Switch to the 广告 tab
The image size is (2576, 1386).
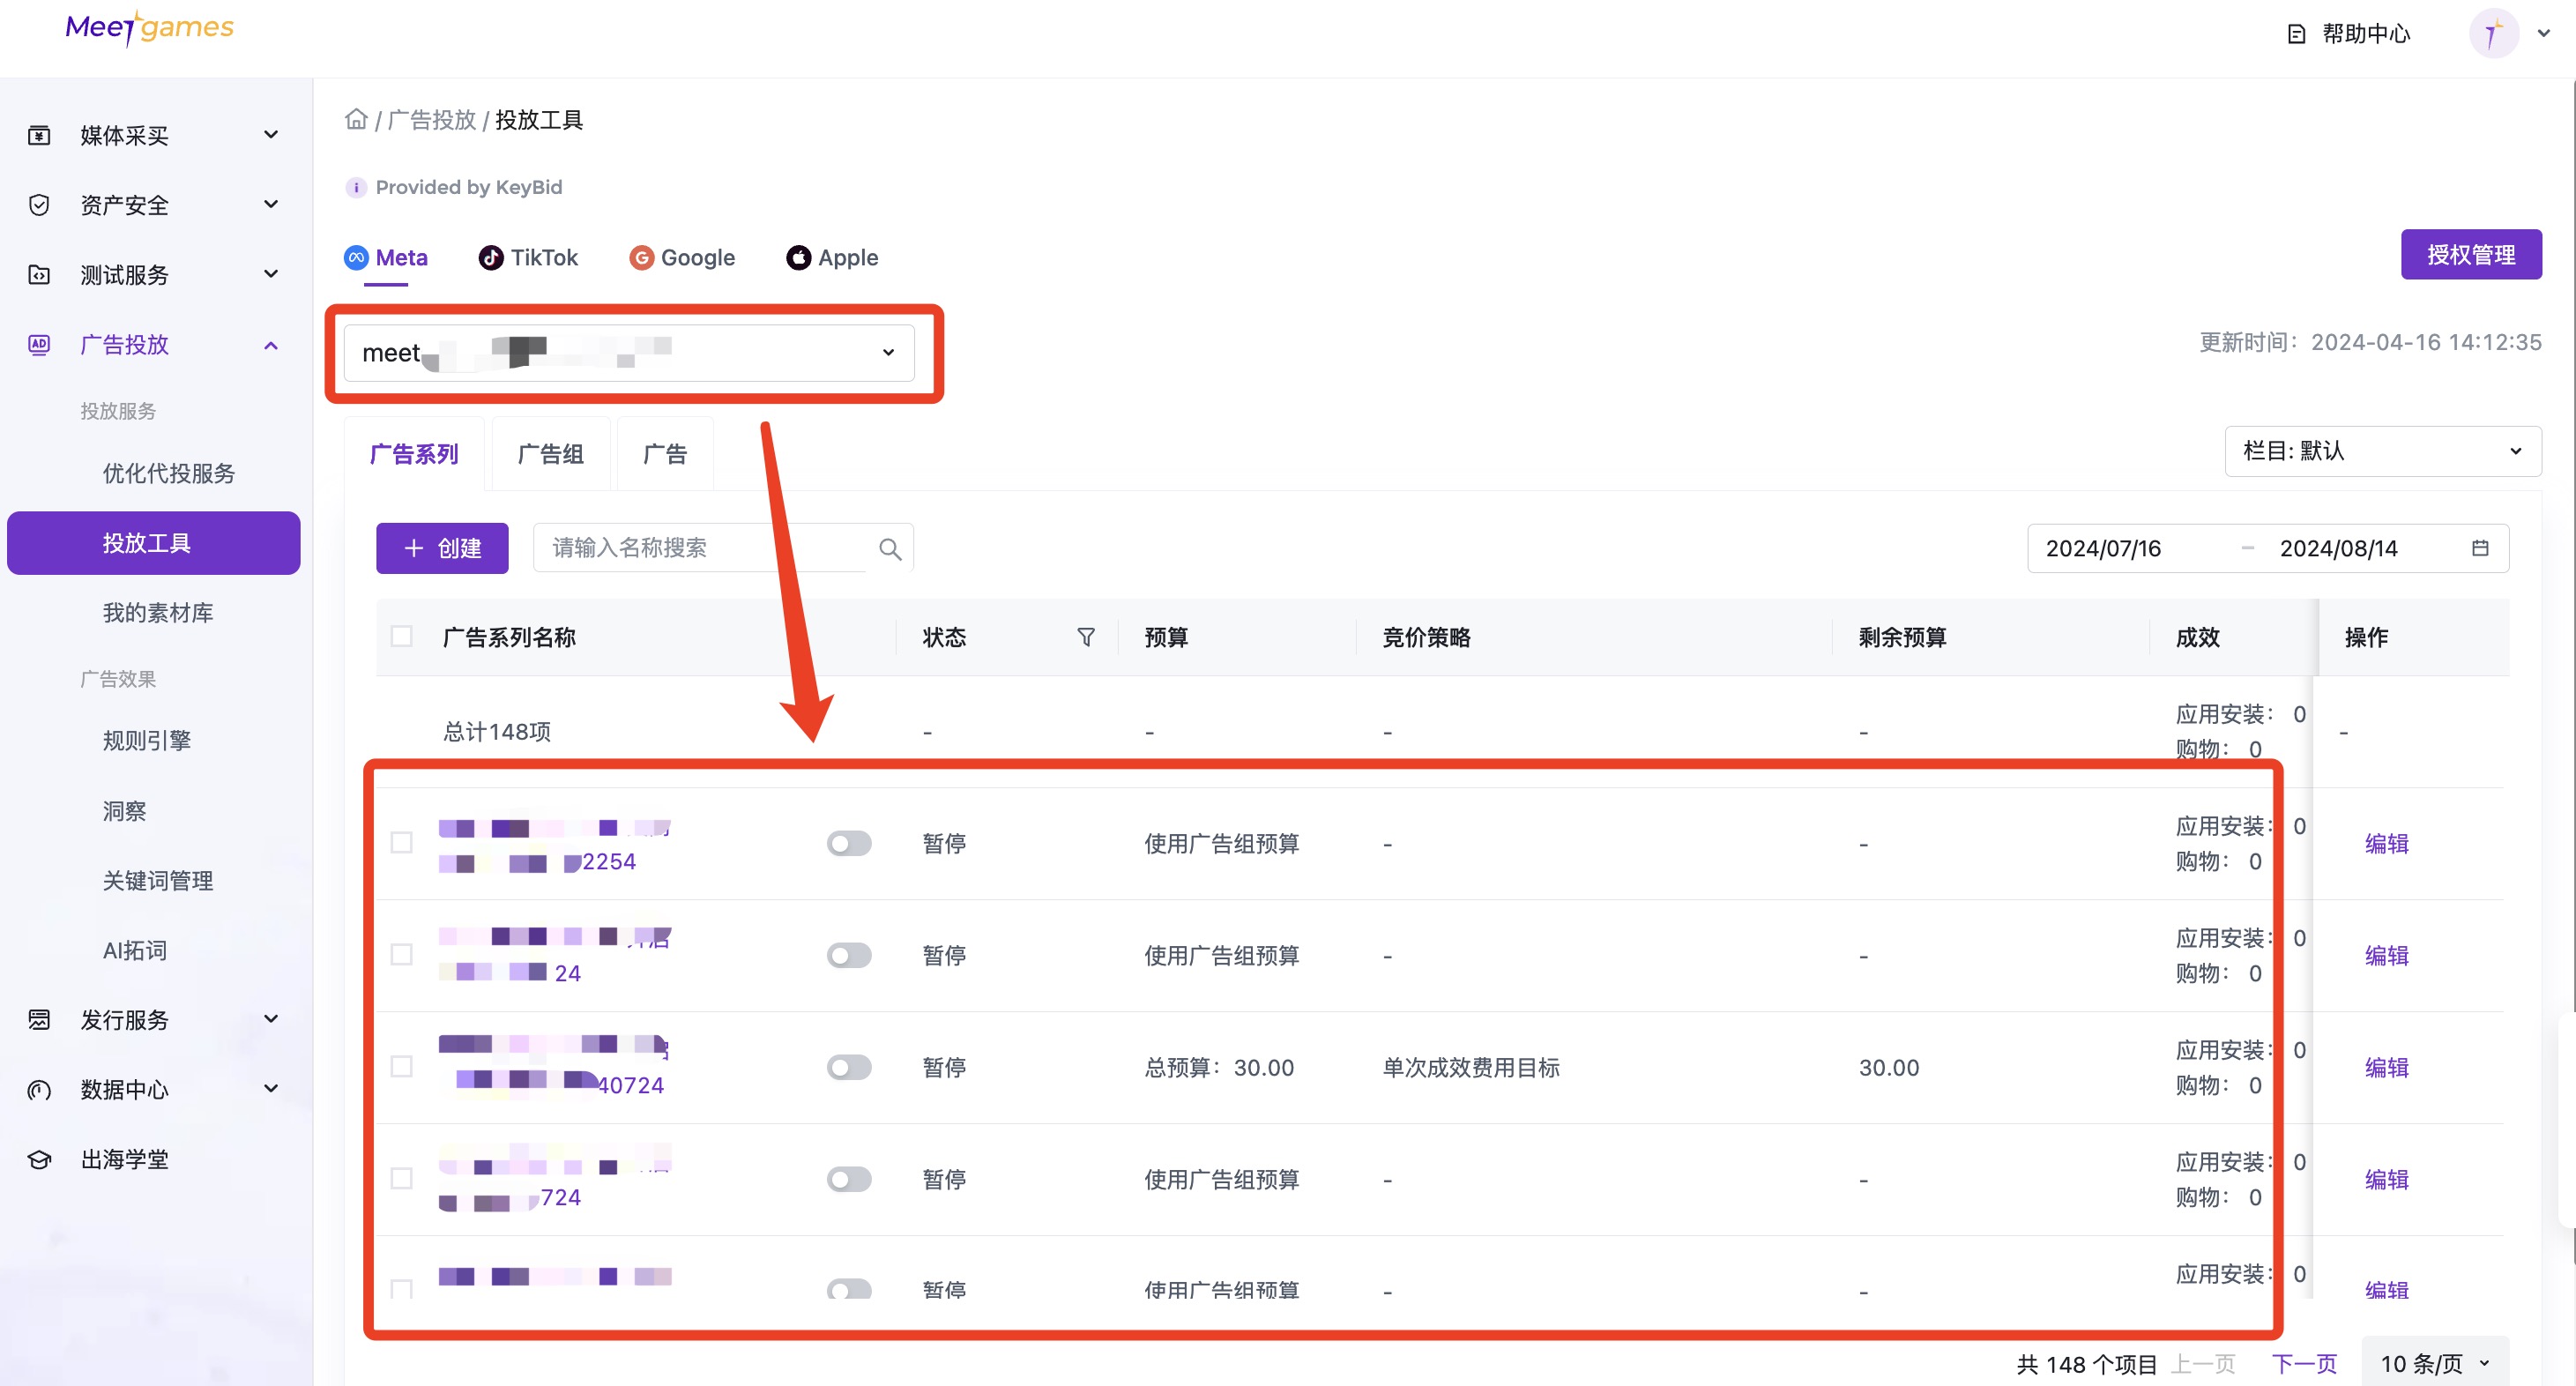[x=665, y=455]
